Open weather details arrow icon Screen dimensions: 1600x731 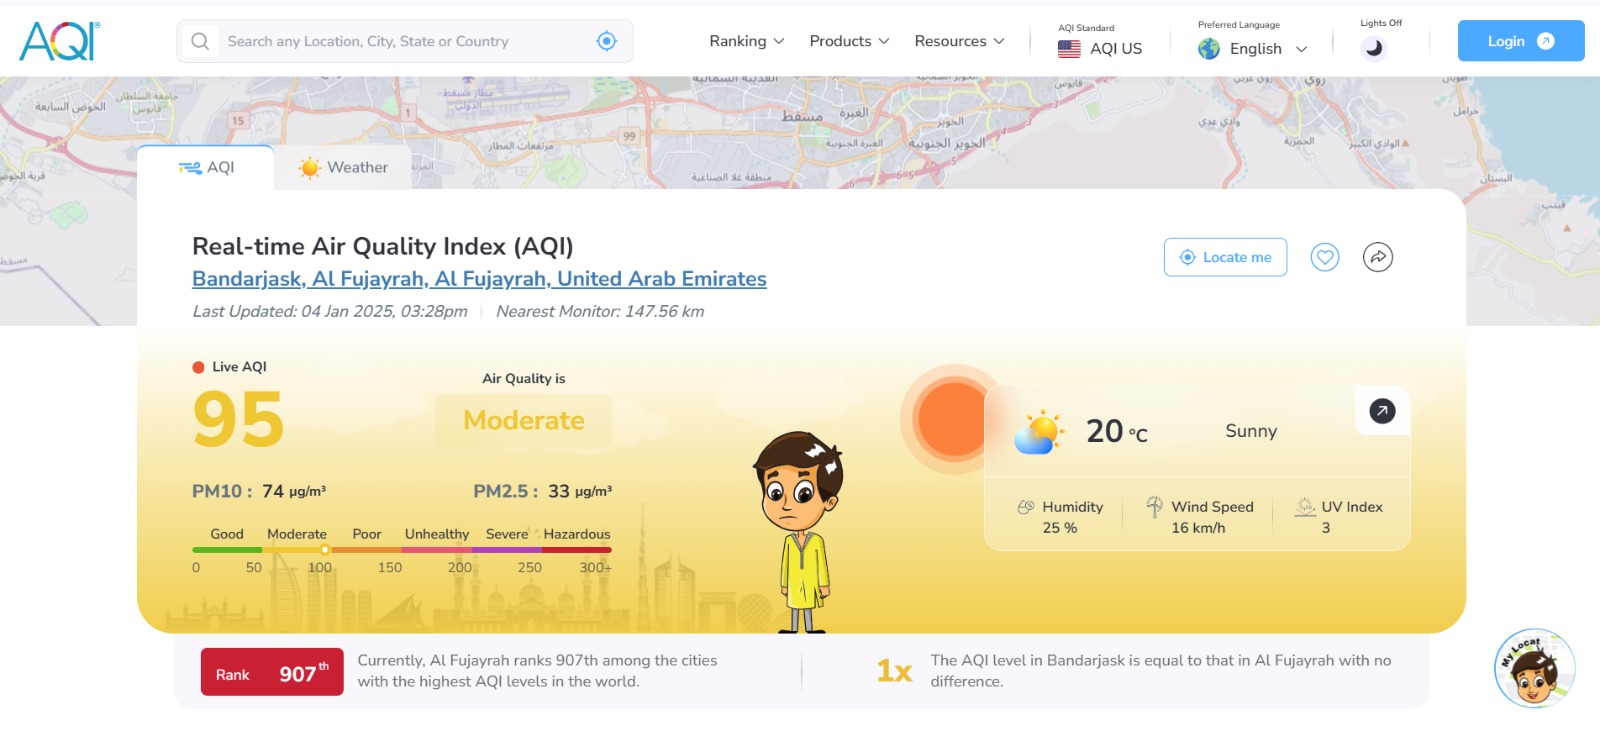(x=1382, y=411)
